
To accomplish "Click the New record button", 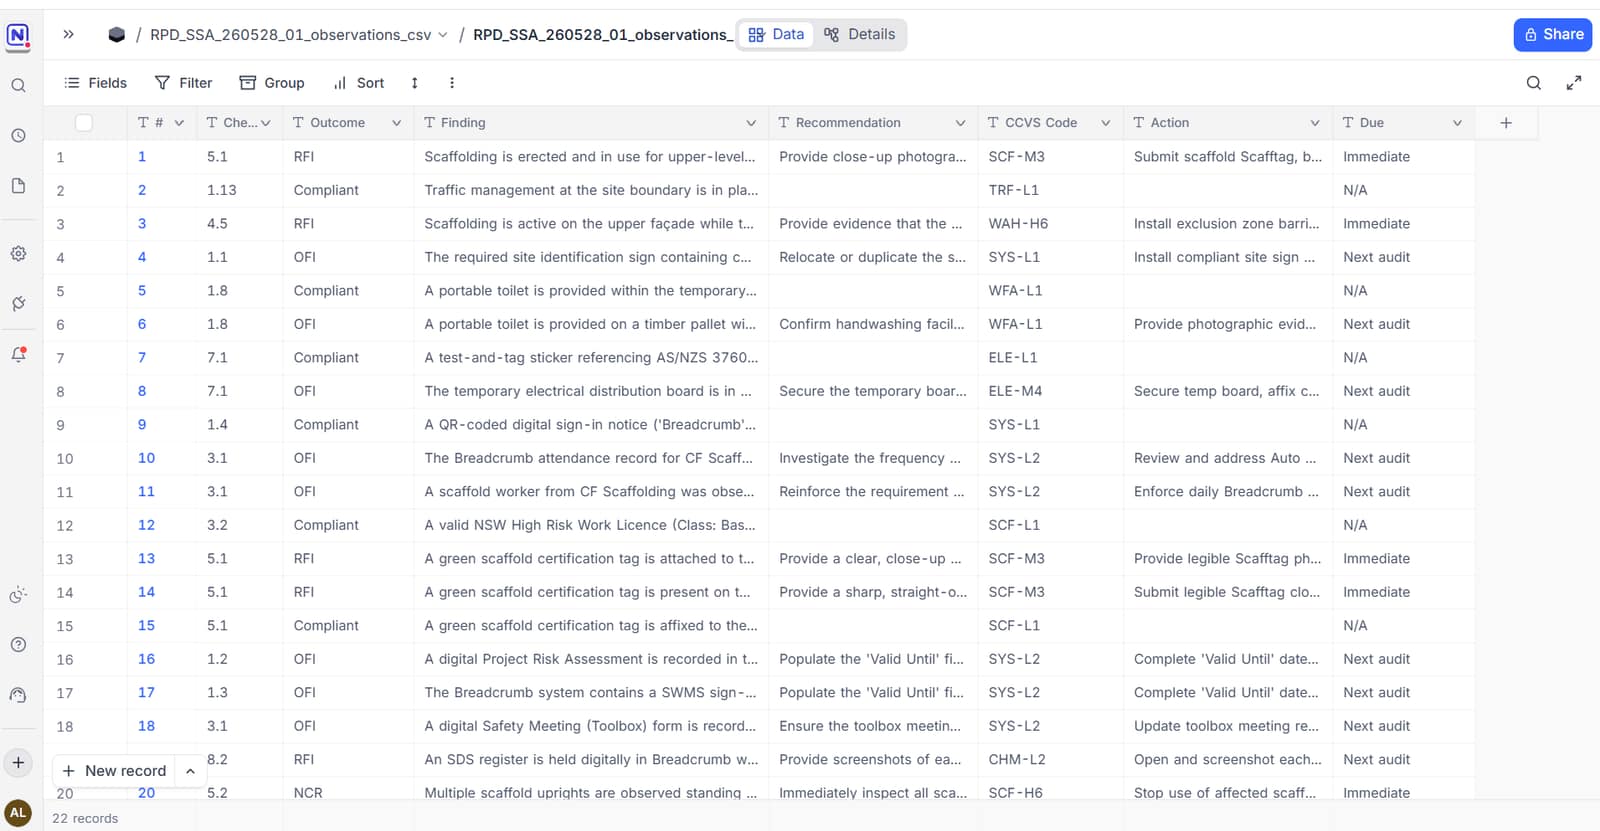I will click(115, 771).
